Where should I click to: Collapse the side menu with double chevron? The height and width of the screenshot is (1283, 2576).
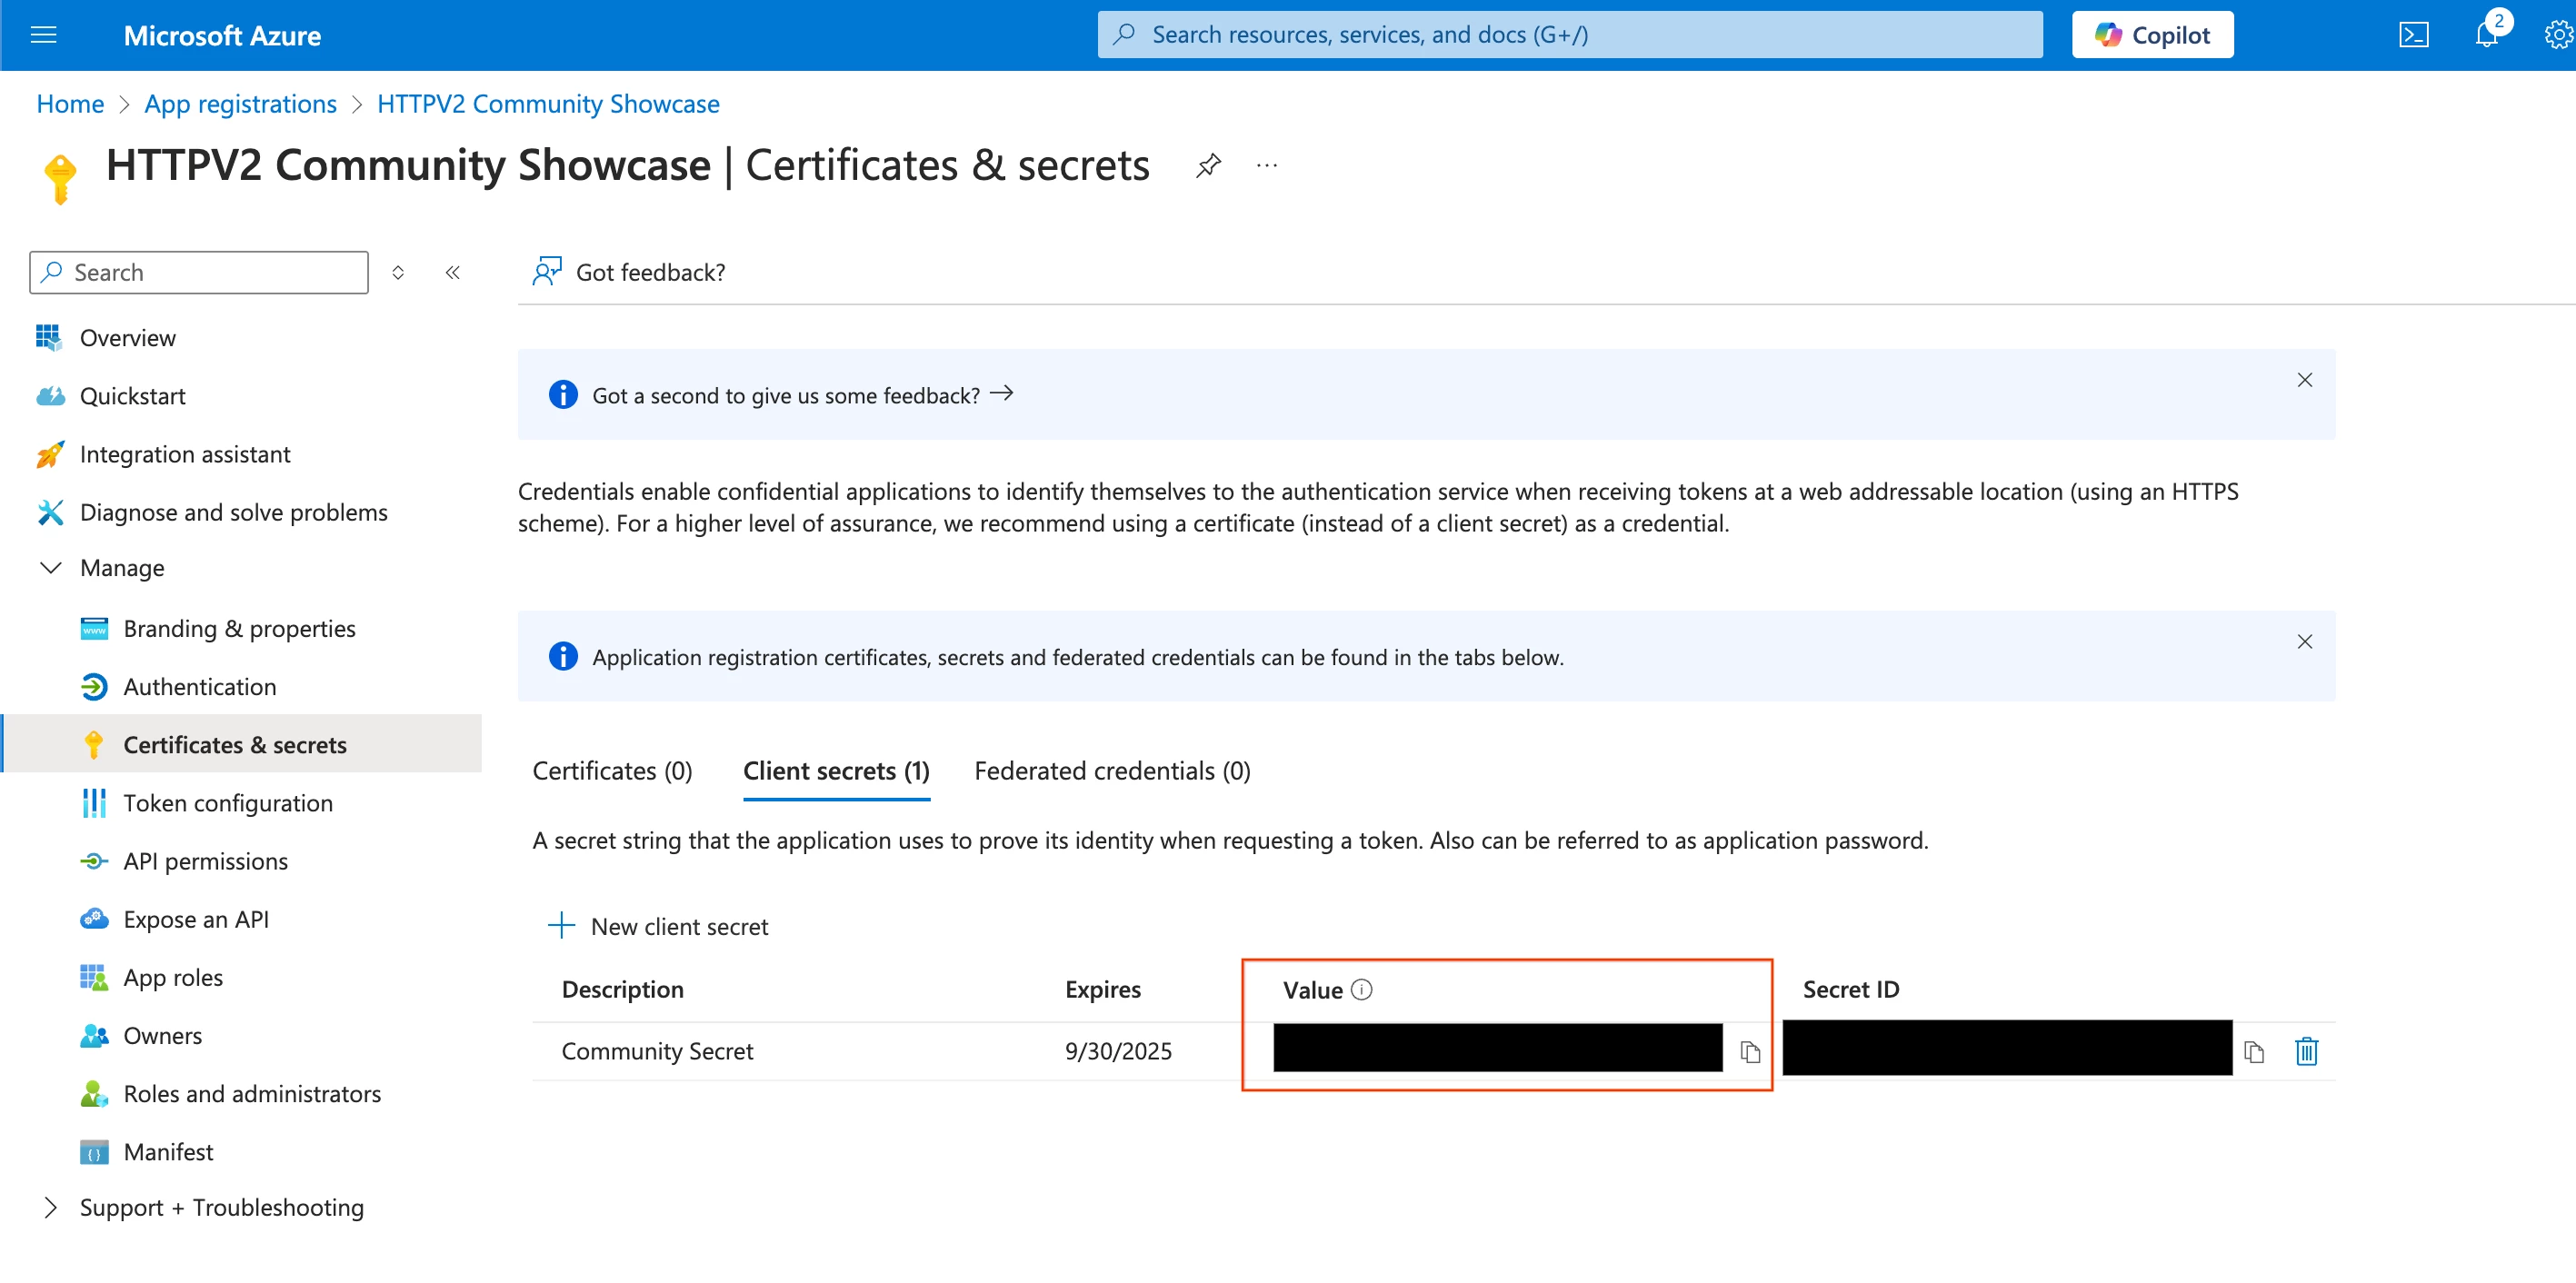coord(453,272)
